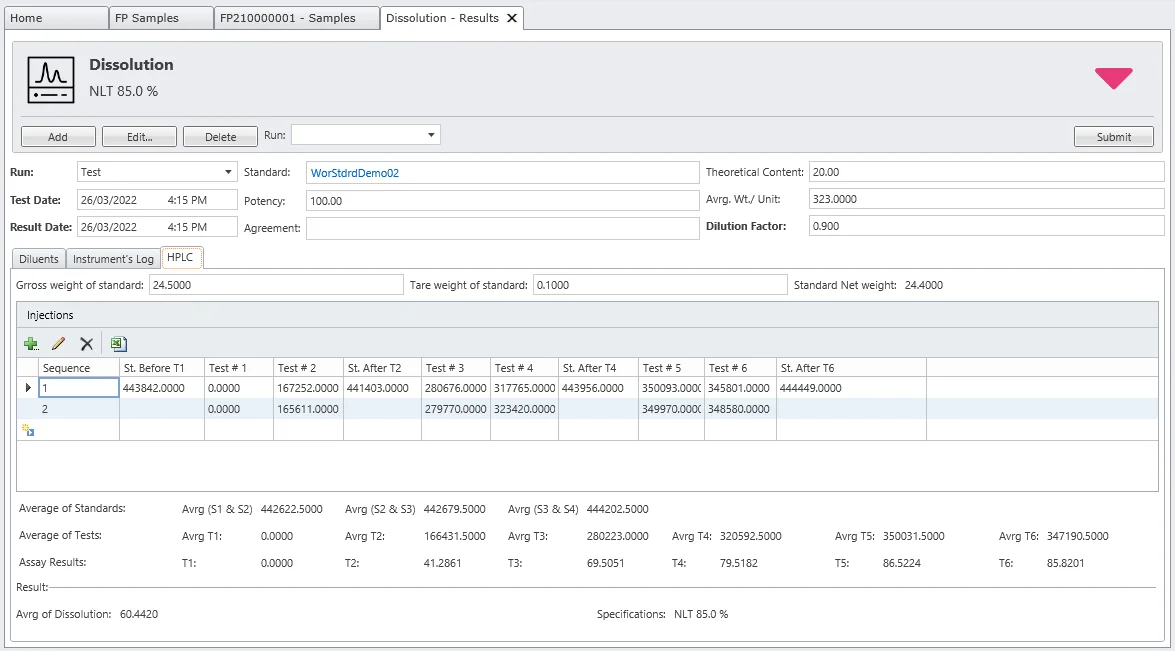Open the WorStdrdDemo02 standard link
The height and width of the screenshot is (651, 1175).
pos(355,173)
